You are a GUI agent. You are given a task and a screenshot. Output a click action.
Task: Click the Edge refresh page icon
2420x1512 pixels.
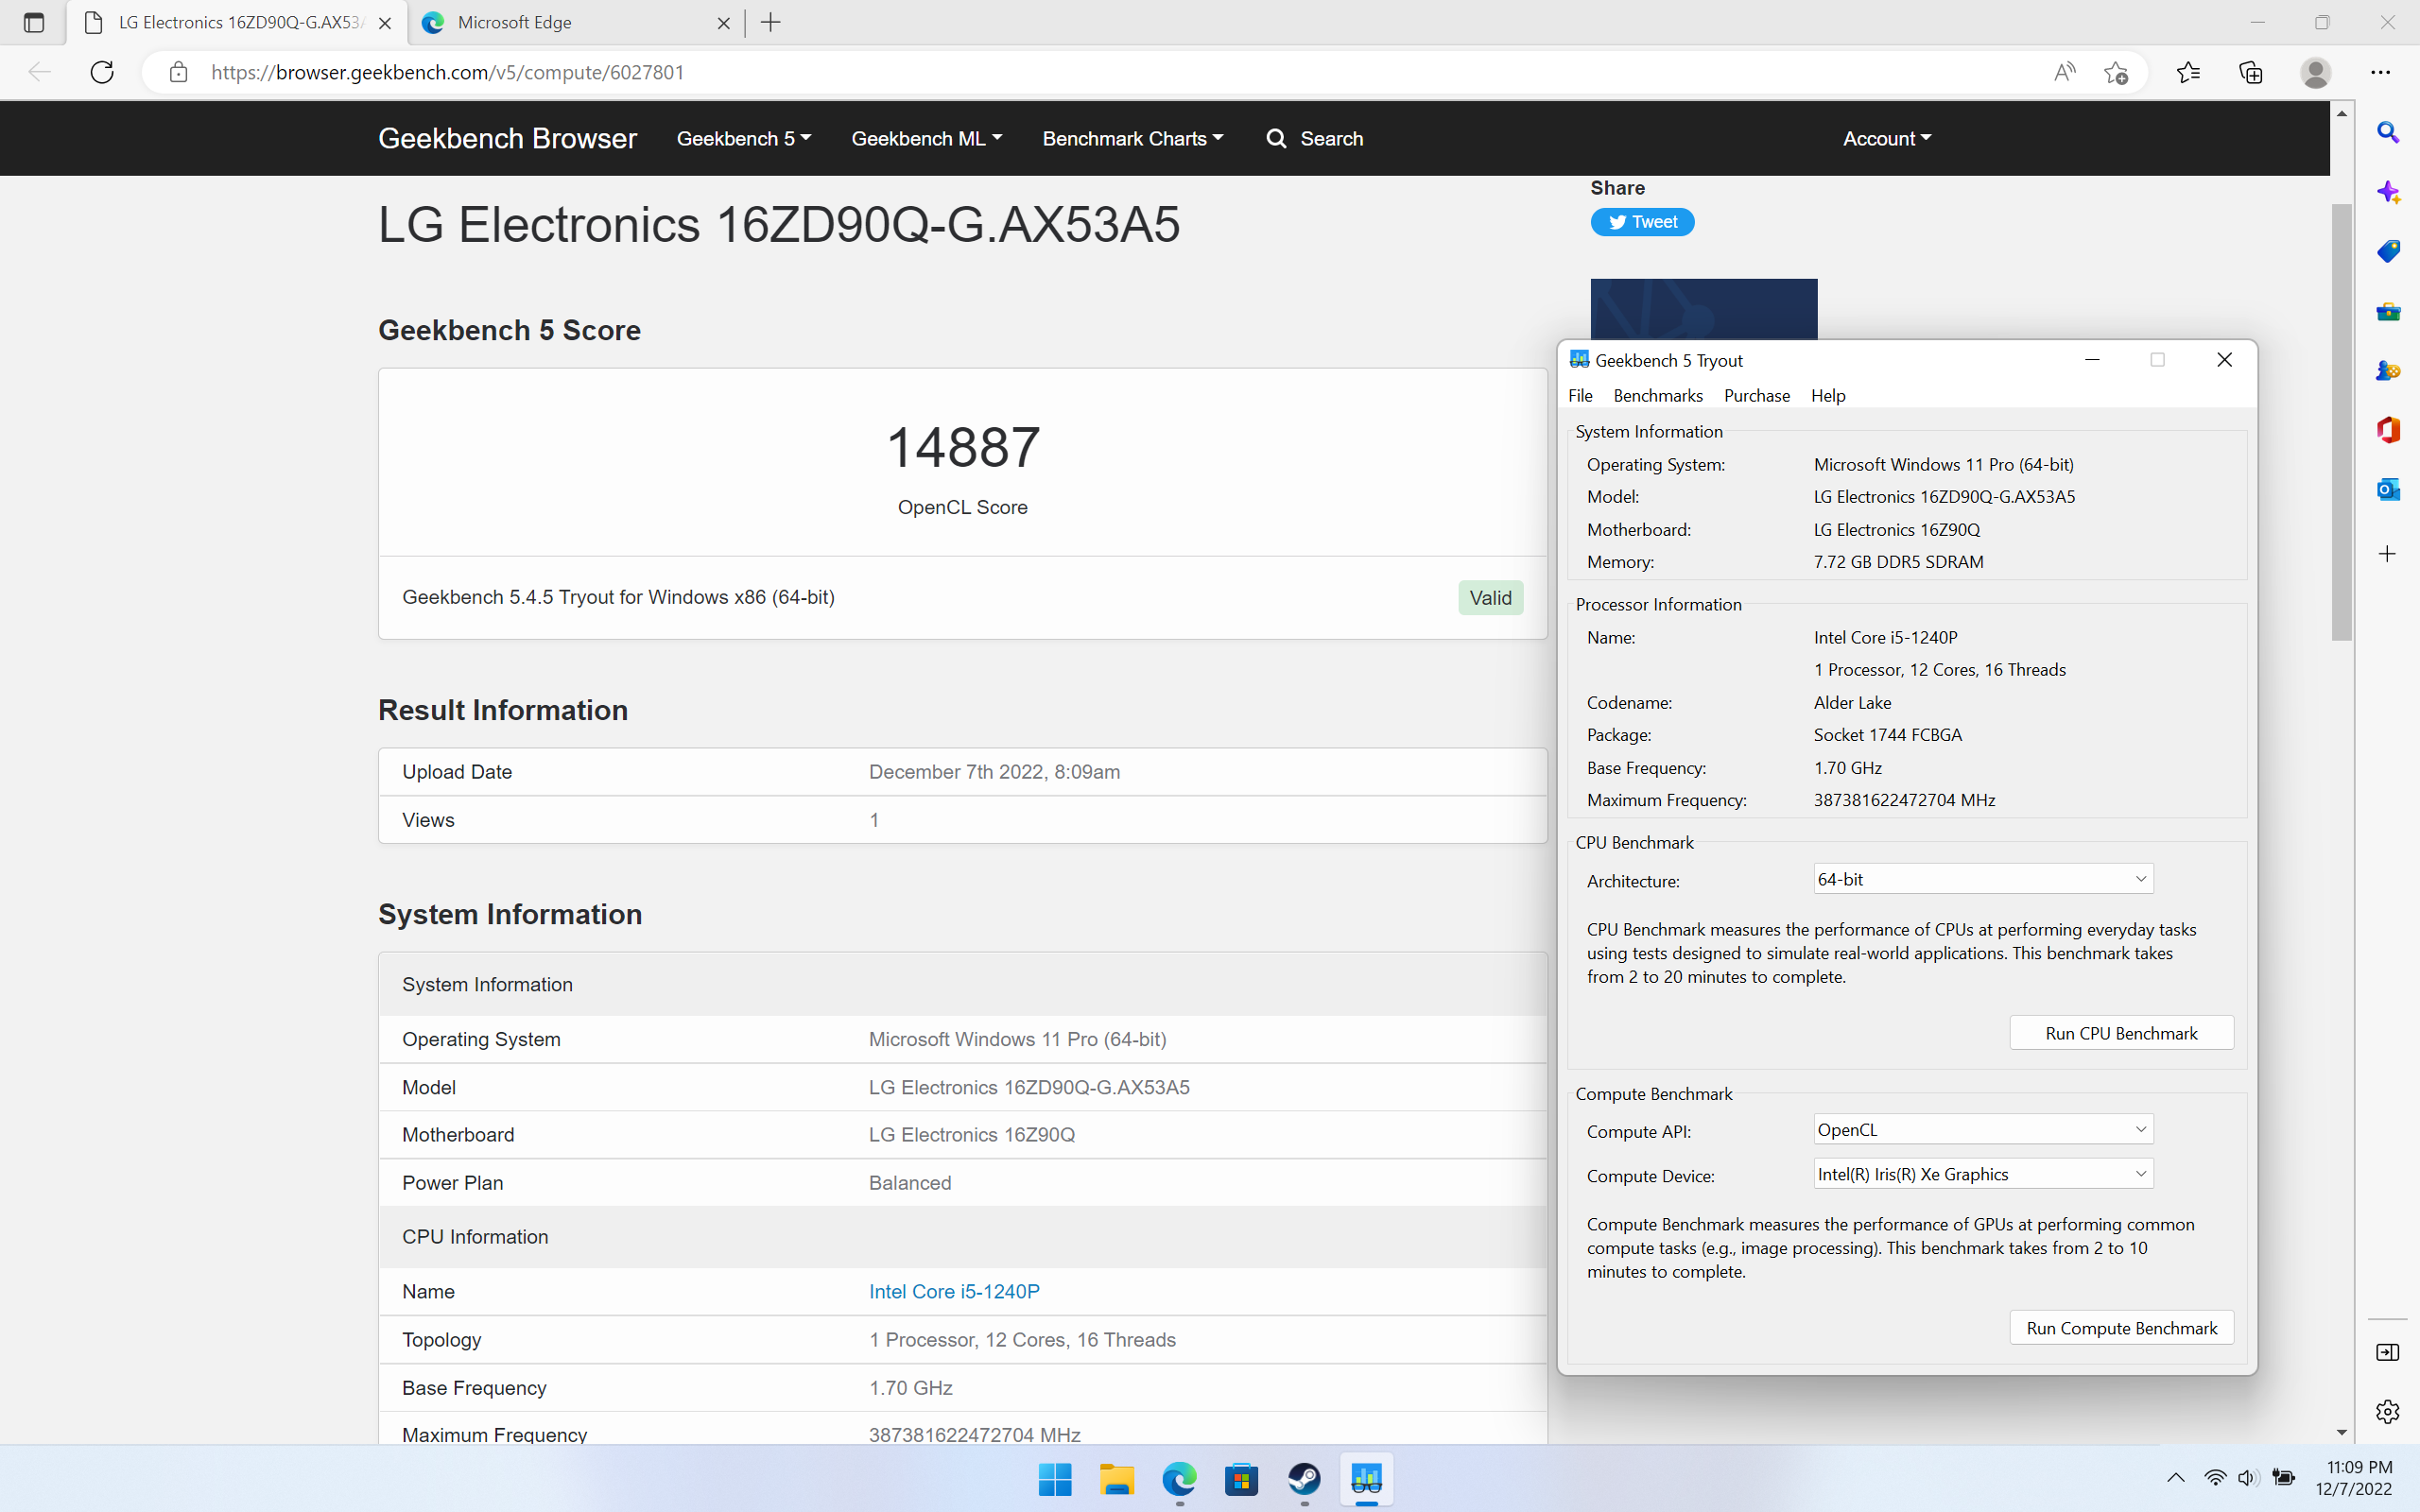tap(102, 72)
